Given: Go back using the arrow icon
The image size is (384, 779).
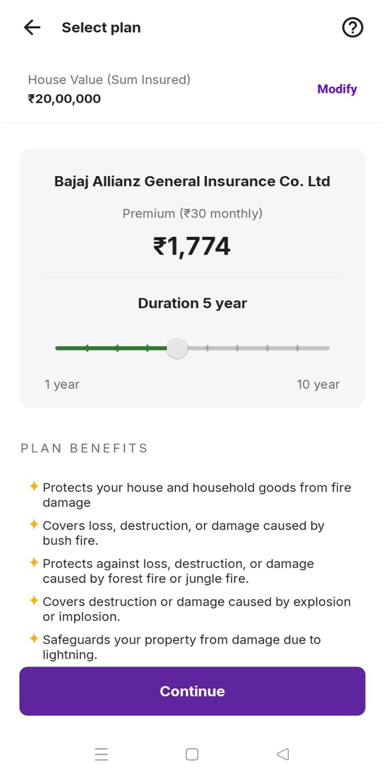Looking at the screenshot, I should pos(32,27).
